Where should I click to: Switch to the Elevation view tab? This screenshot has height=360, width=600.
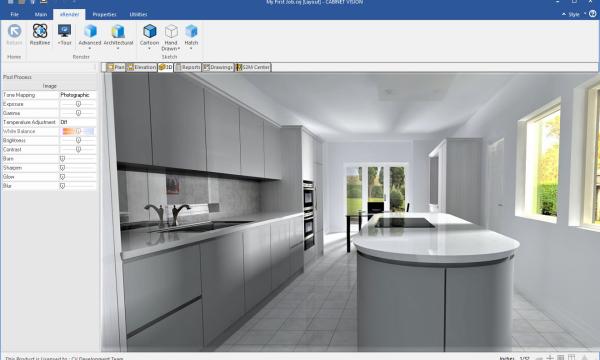[x=142, y=67]
